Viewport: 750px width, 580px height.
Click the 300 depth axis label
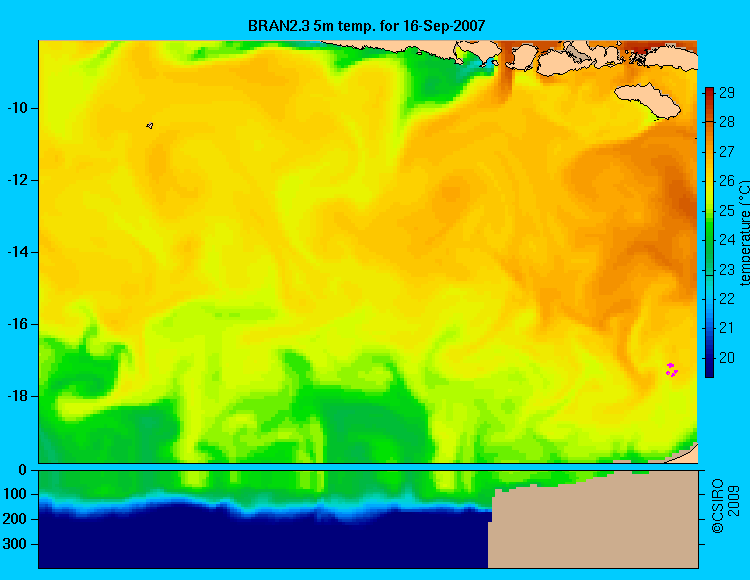click(15, 544)
